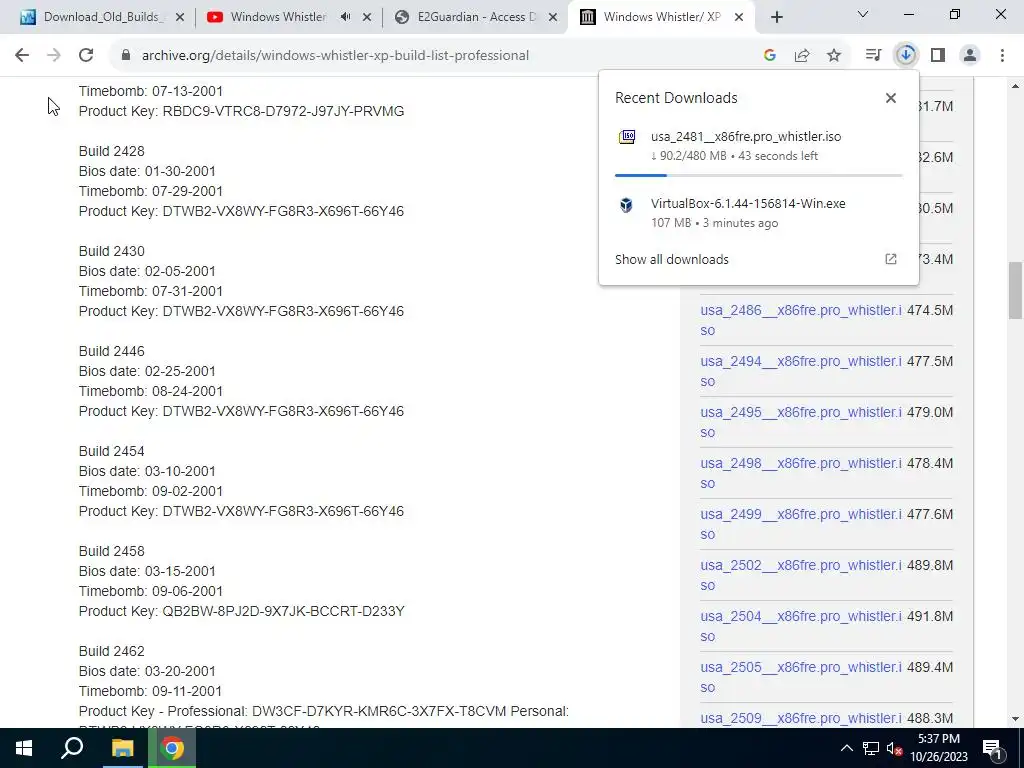This screenshot has height=768, width=1024.
Task: Close the Download_Old_Builds tab
Action: [180, 18]
